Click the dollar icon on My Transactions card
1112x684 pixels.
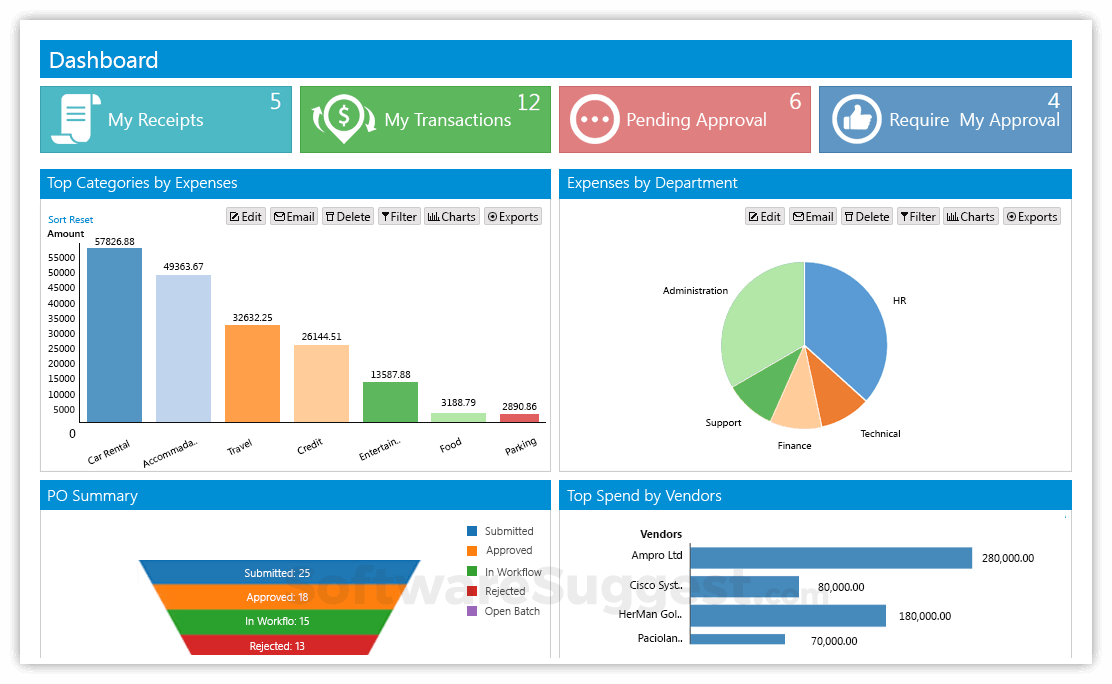click(x=343, y=119)
